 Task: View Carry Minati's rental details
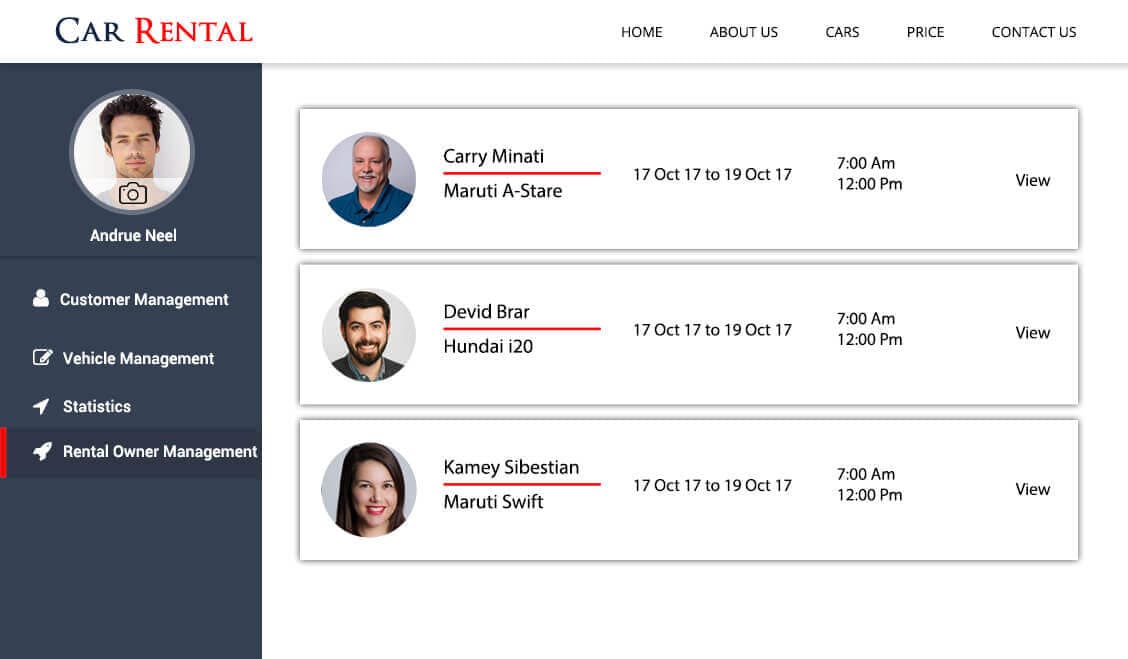click(x=1032, y=180)
